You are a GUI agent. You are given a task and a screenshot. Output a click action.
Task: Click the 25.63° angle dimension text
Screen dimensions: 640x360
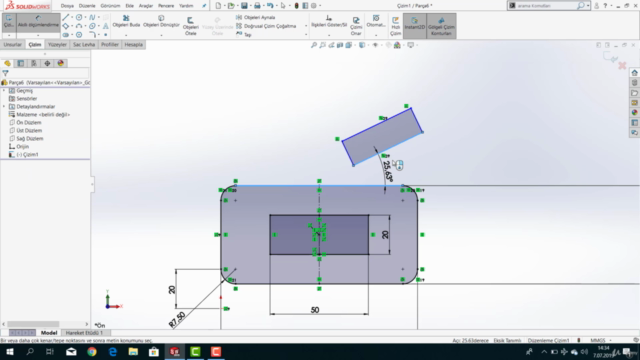[x=388, y=171]
